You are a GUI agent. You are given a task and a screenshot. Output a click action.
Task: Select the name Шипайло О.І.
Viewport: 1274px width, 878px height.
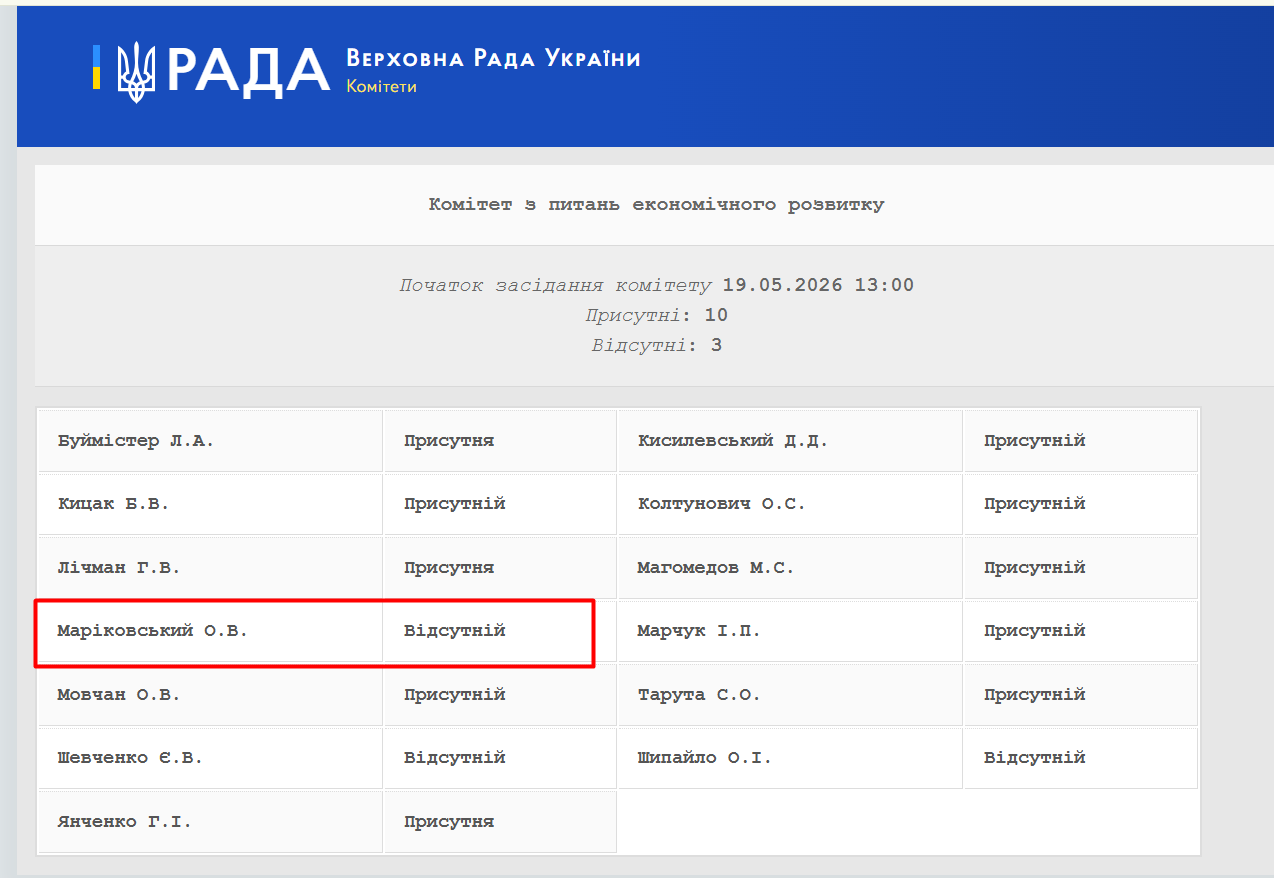click(x=705, y=758)
